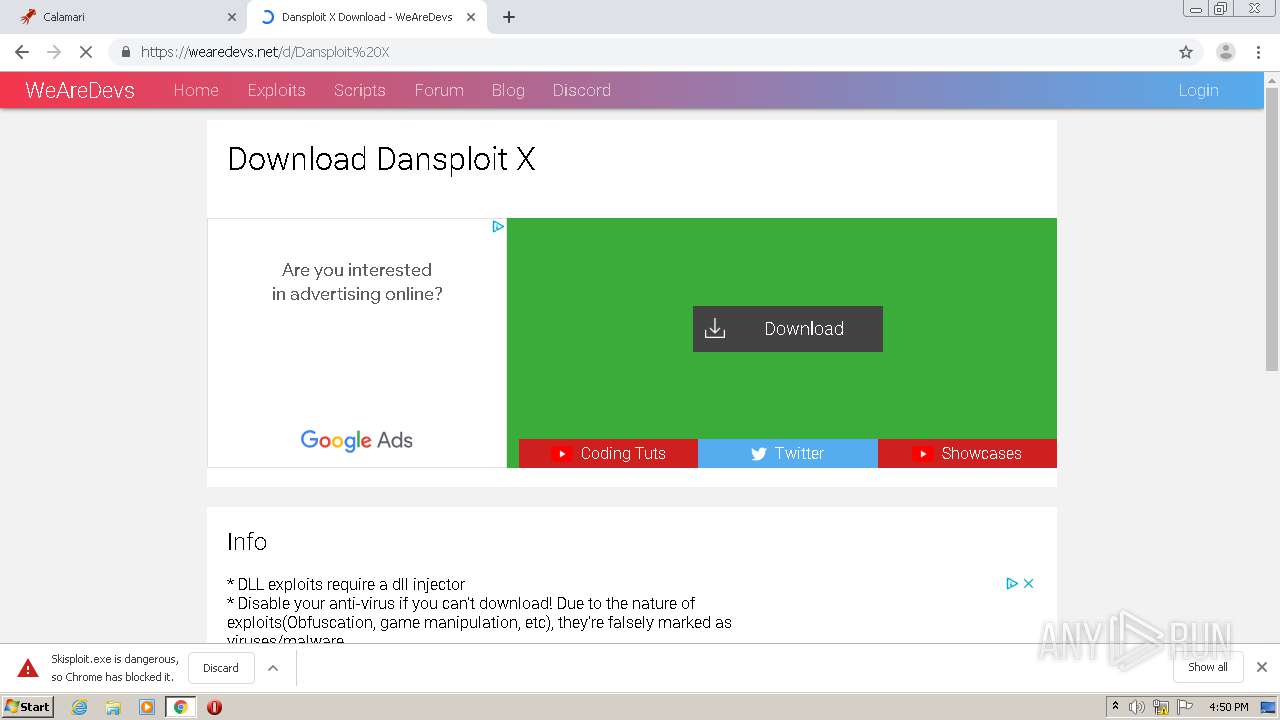Open the Windows Start button
Viewport: 1280px width, 720px height.
(x=28, y=707)
